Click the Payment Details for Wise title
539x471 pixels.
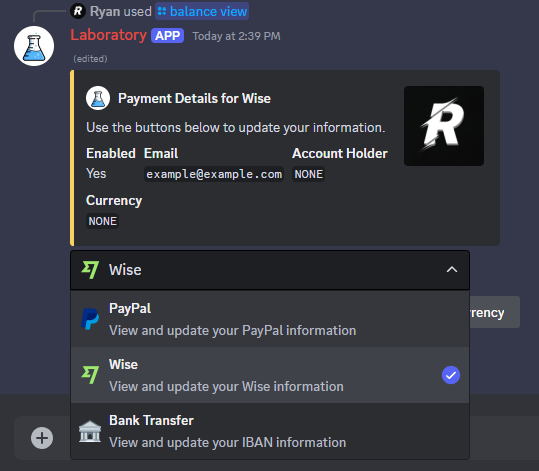pos(194,98)
